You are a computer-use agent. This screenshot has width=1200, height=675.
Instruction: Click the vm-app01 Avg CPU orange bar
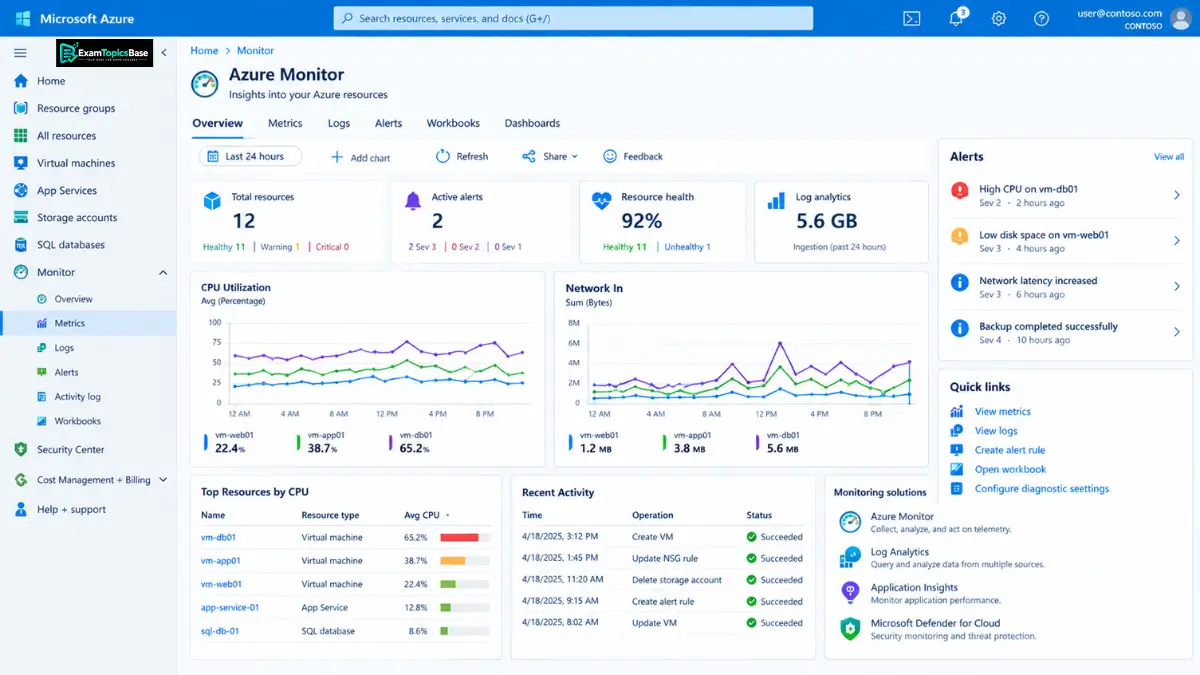[x=453, y=561]
